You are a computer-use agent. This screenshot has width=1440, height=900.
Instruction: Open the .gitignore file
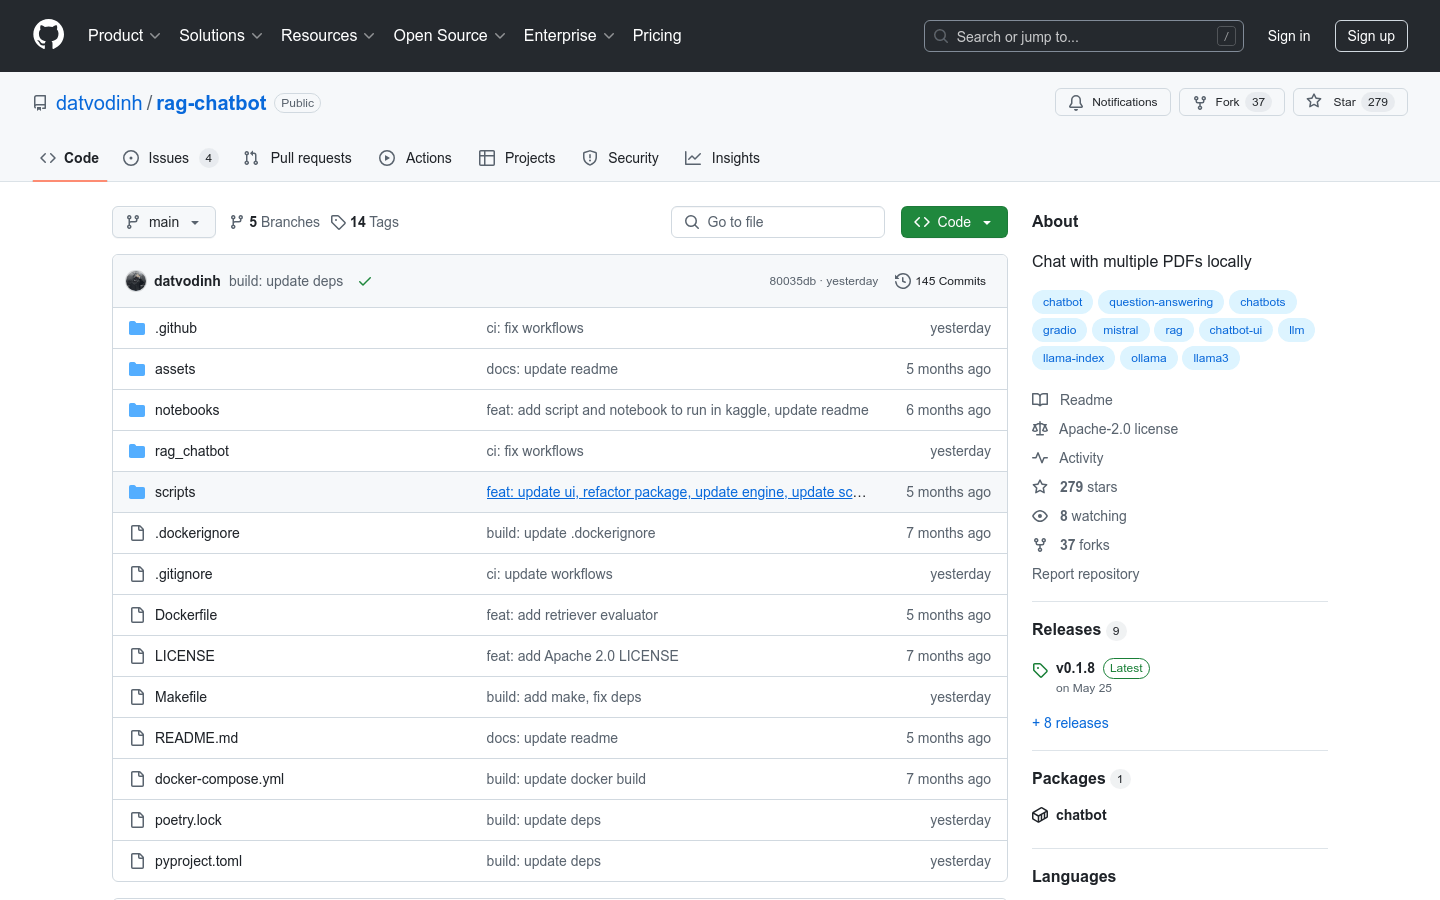tap(183, 574)
